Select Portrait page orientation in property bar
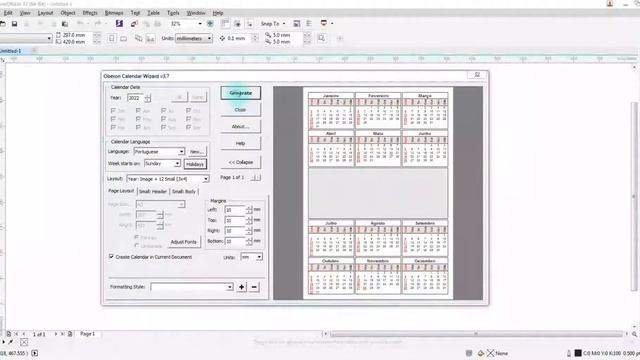Image resolution: width=640 pixels, height=360 pixels. (x=111, y=38)
